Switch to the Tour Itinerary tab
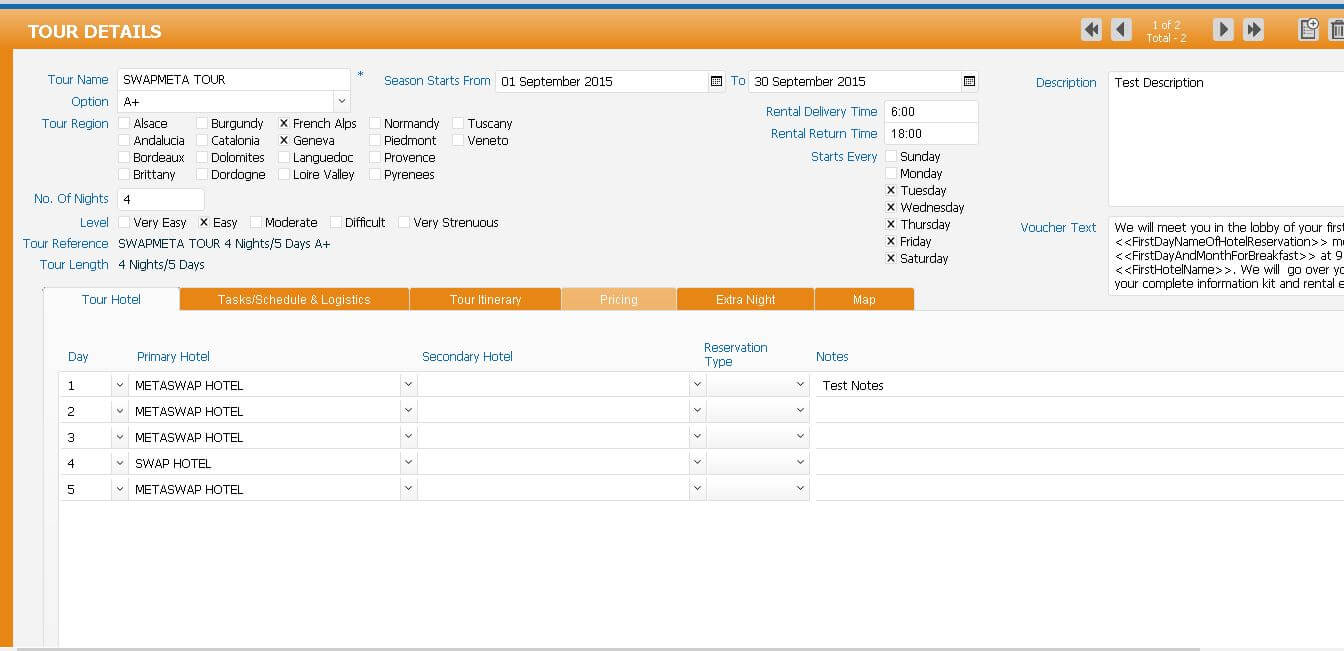 click(485, 299)
